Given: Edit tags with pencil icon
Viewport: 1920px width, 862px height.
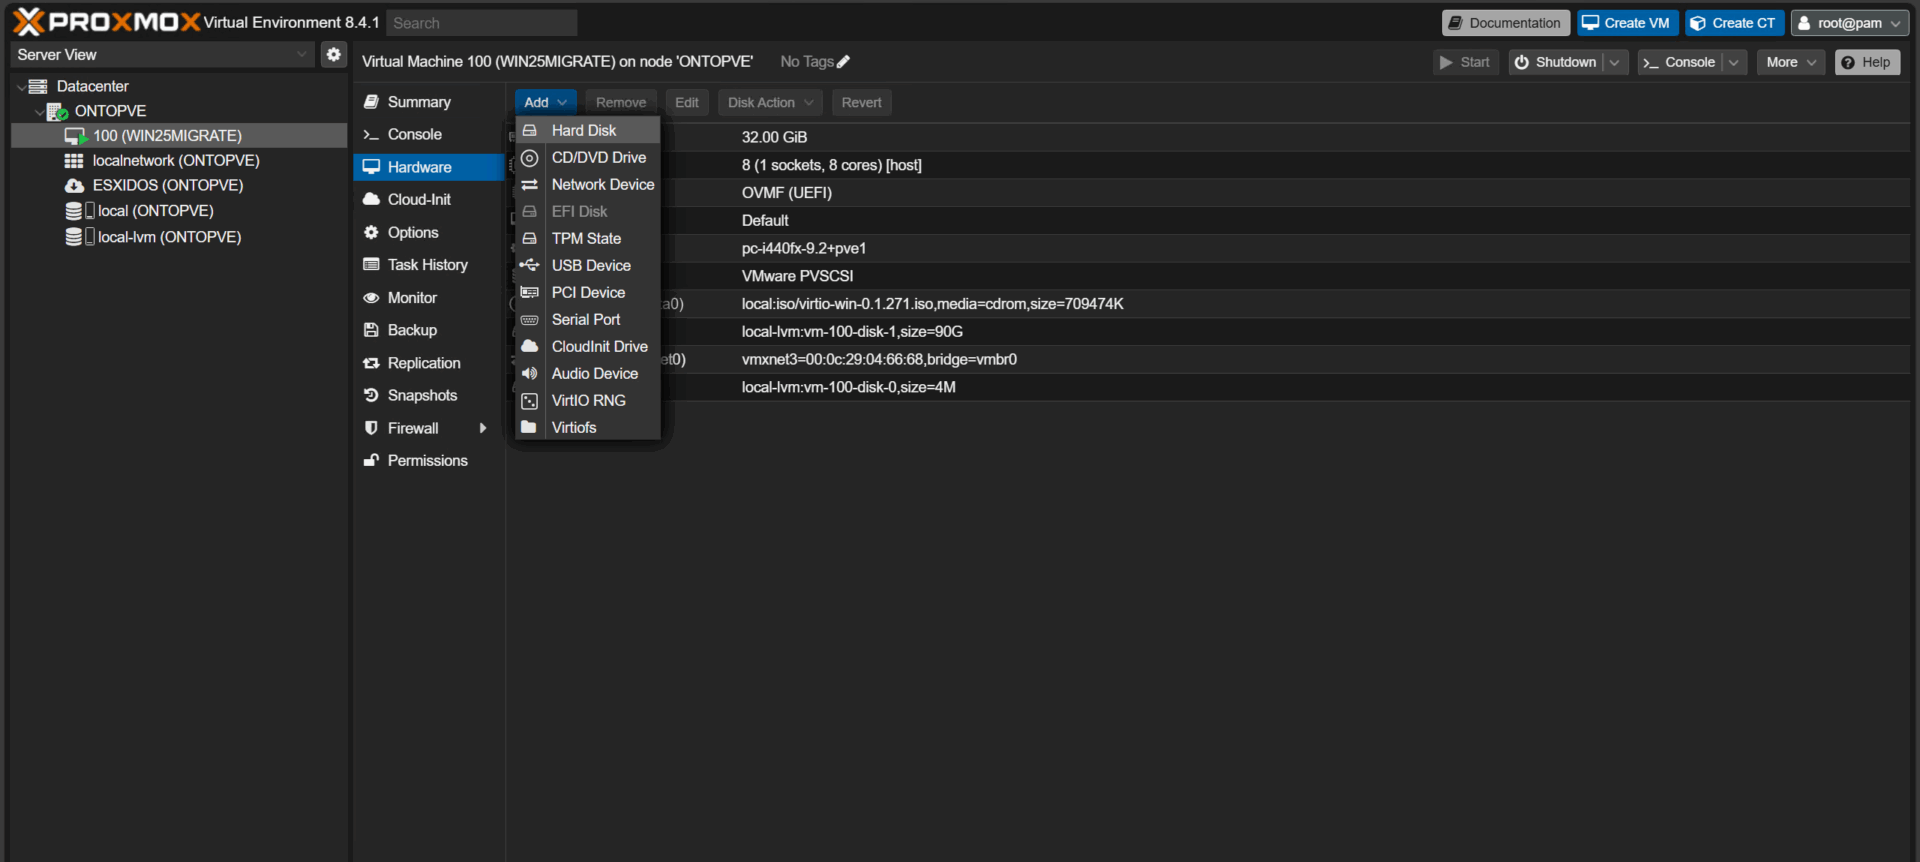Looking at the screenshot, I should pos(843,62).
